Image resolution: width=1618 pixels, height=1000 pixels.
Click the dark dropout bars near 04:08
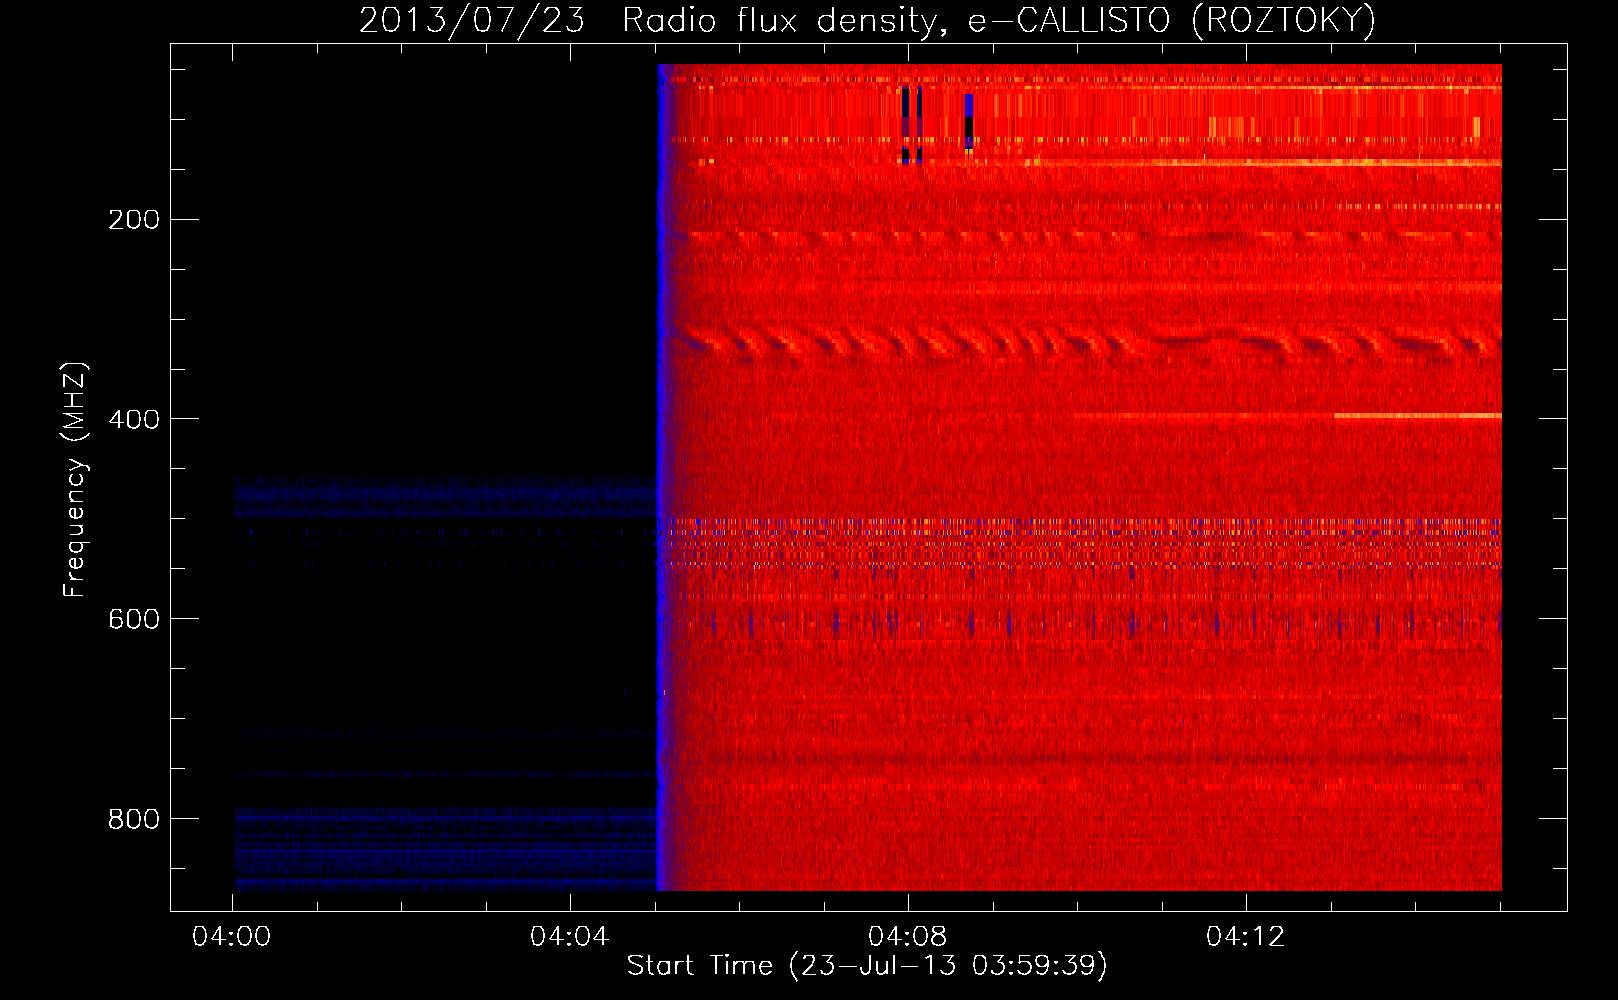point(911,124)
